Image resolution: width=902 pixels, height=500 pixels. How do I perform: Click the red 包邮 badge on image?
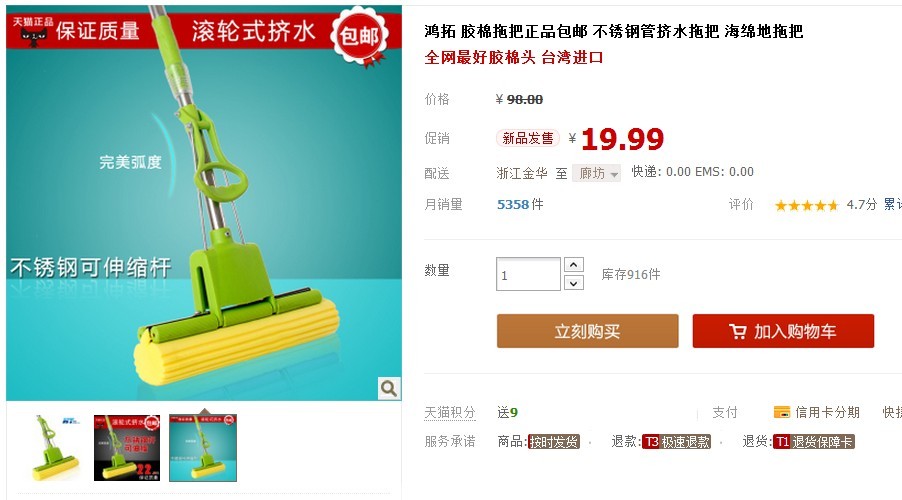(x=360, y=35)
